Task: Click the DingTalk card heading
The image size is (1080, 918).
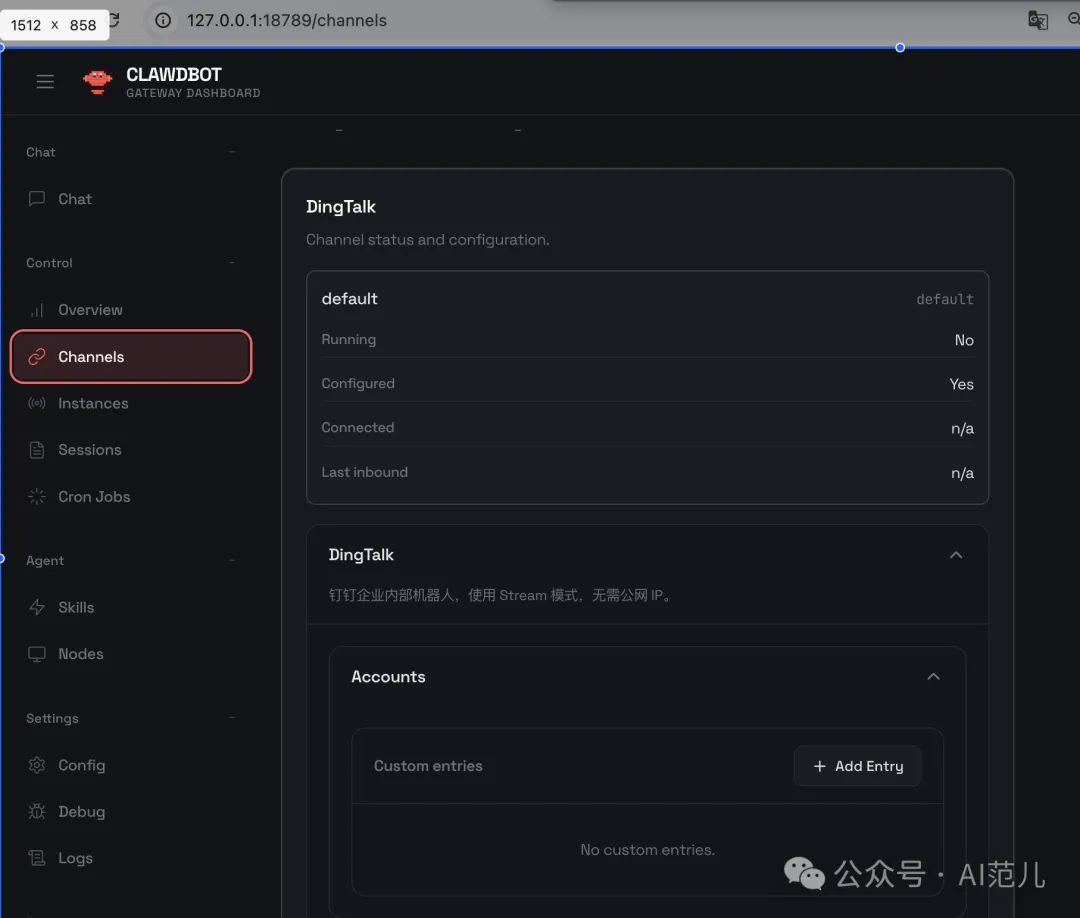Action: pos(341,207)
